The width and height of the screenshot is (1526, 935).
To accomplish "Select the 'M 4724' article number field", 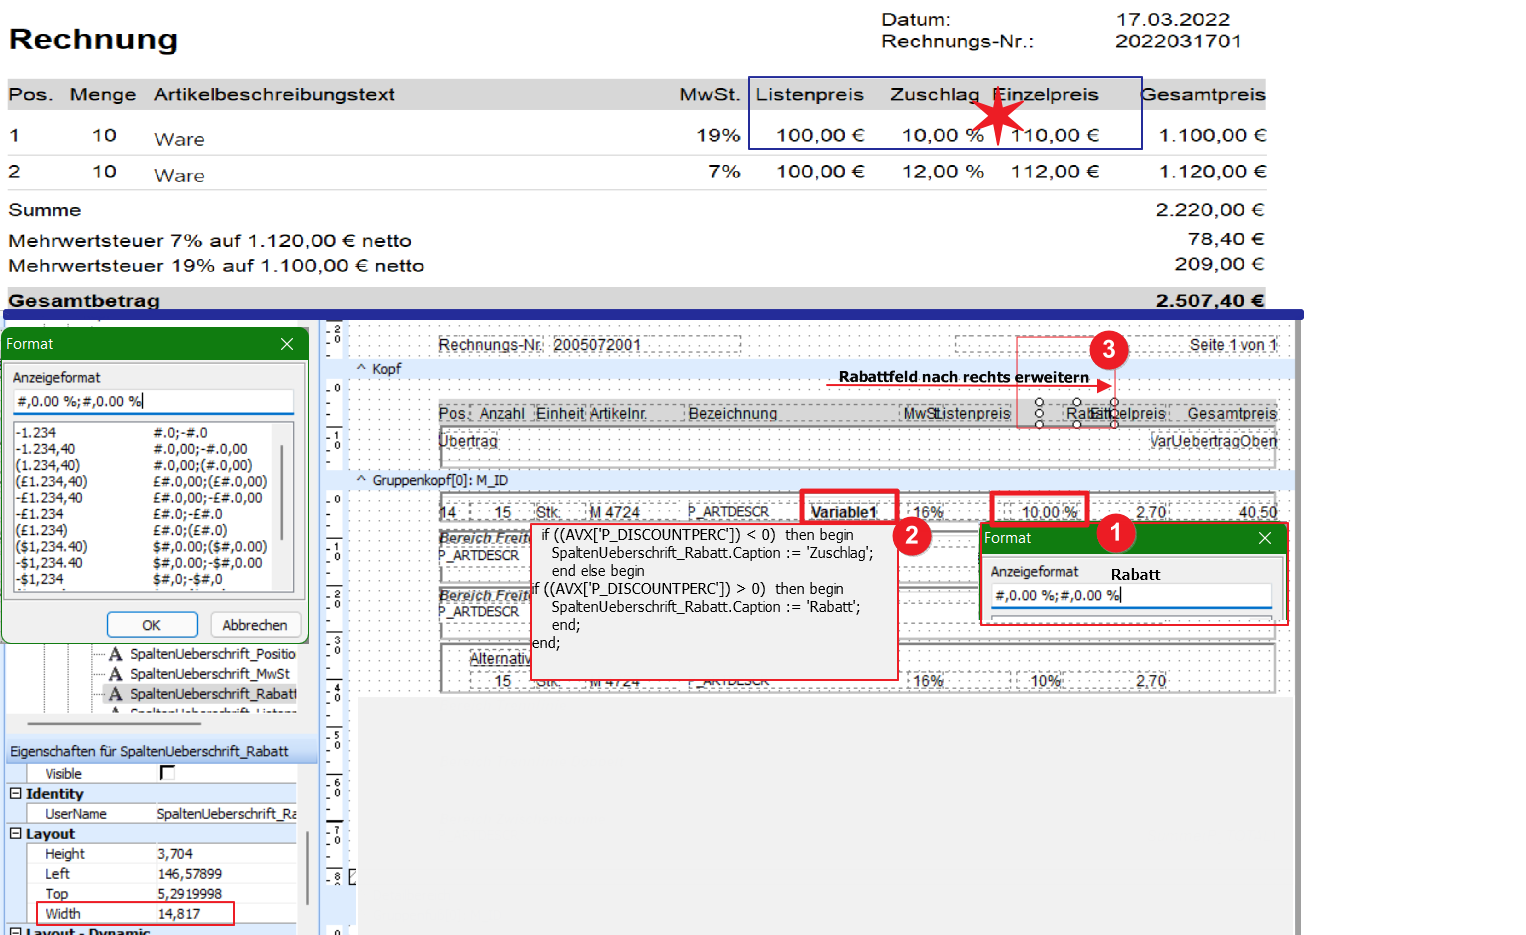I will (x=614, y=512).
